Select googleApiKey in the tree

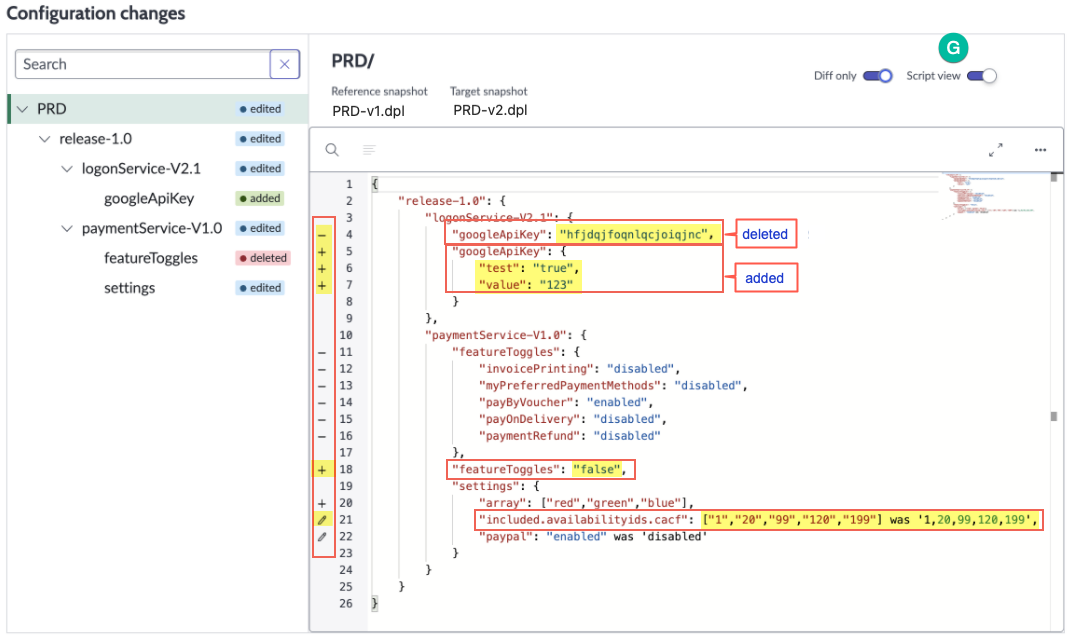tap(149, 198)
